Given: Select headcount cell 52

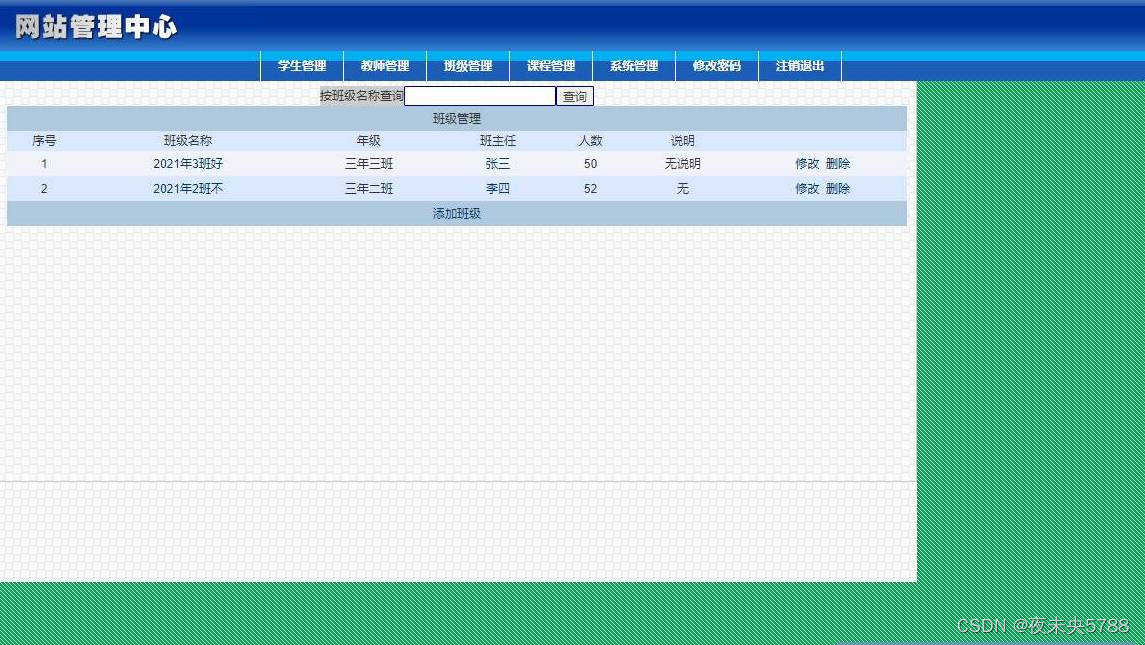Looking at the screenshot, I should [590, 188].
